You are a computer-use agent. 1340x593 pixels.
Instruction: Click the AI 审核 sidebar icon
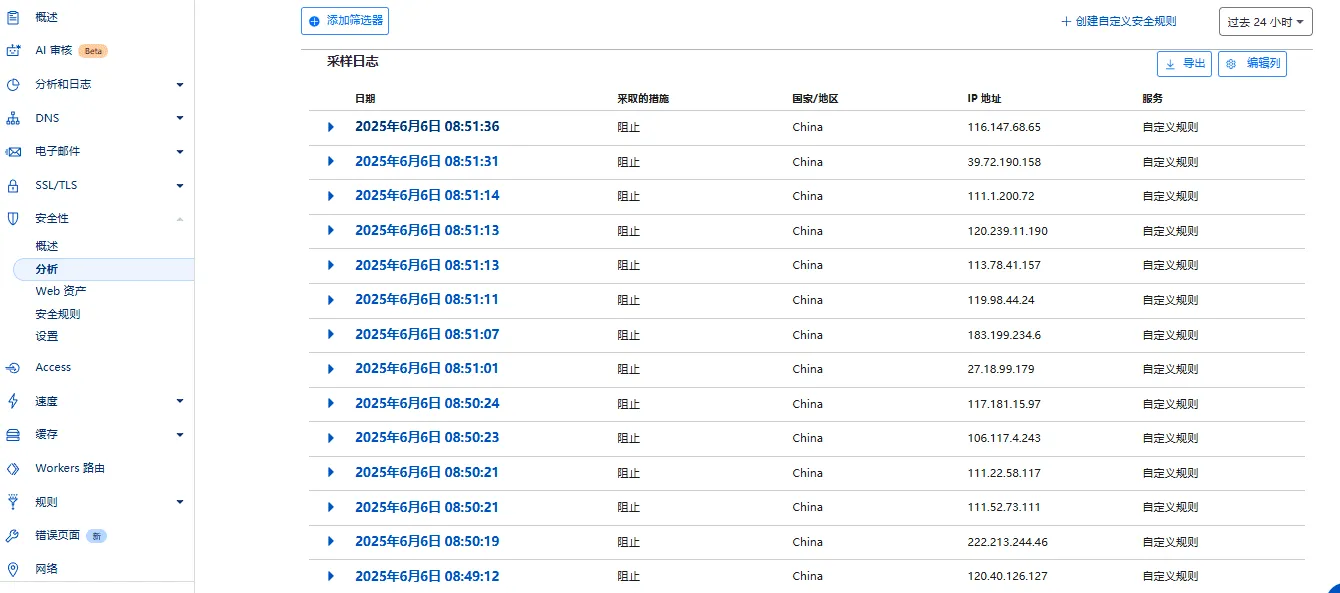tap(13, 51)
